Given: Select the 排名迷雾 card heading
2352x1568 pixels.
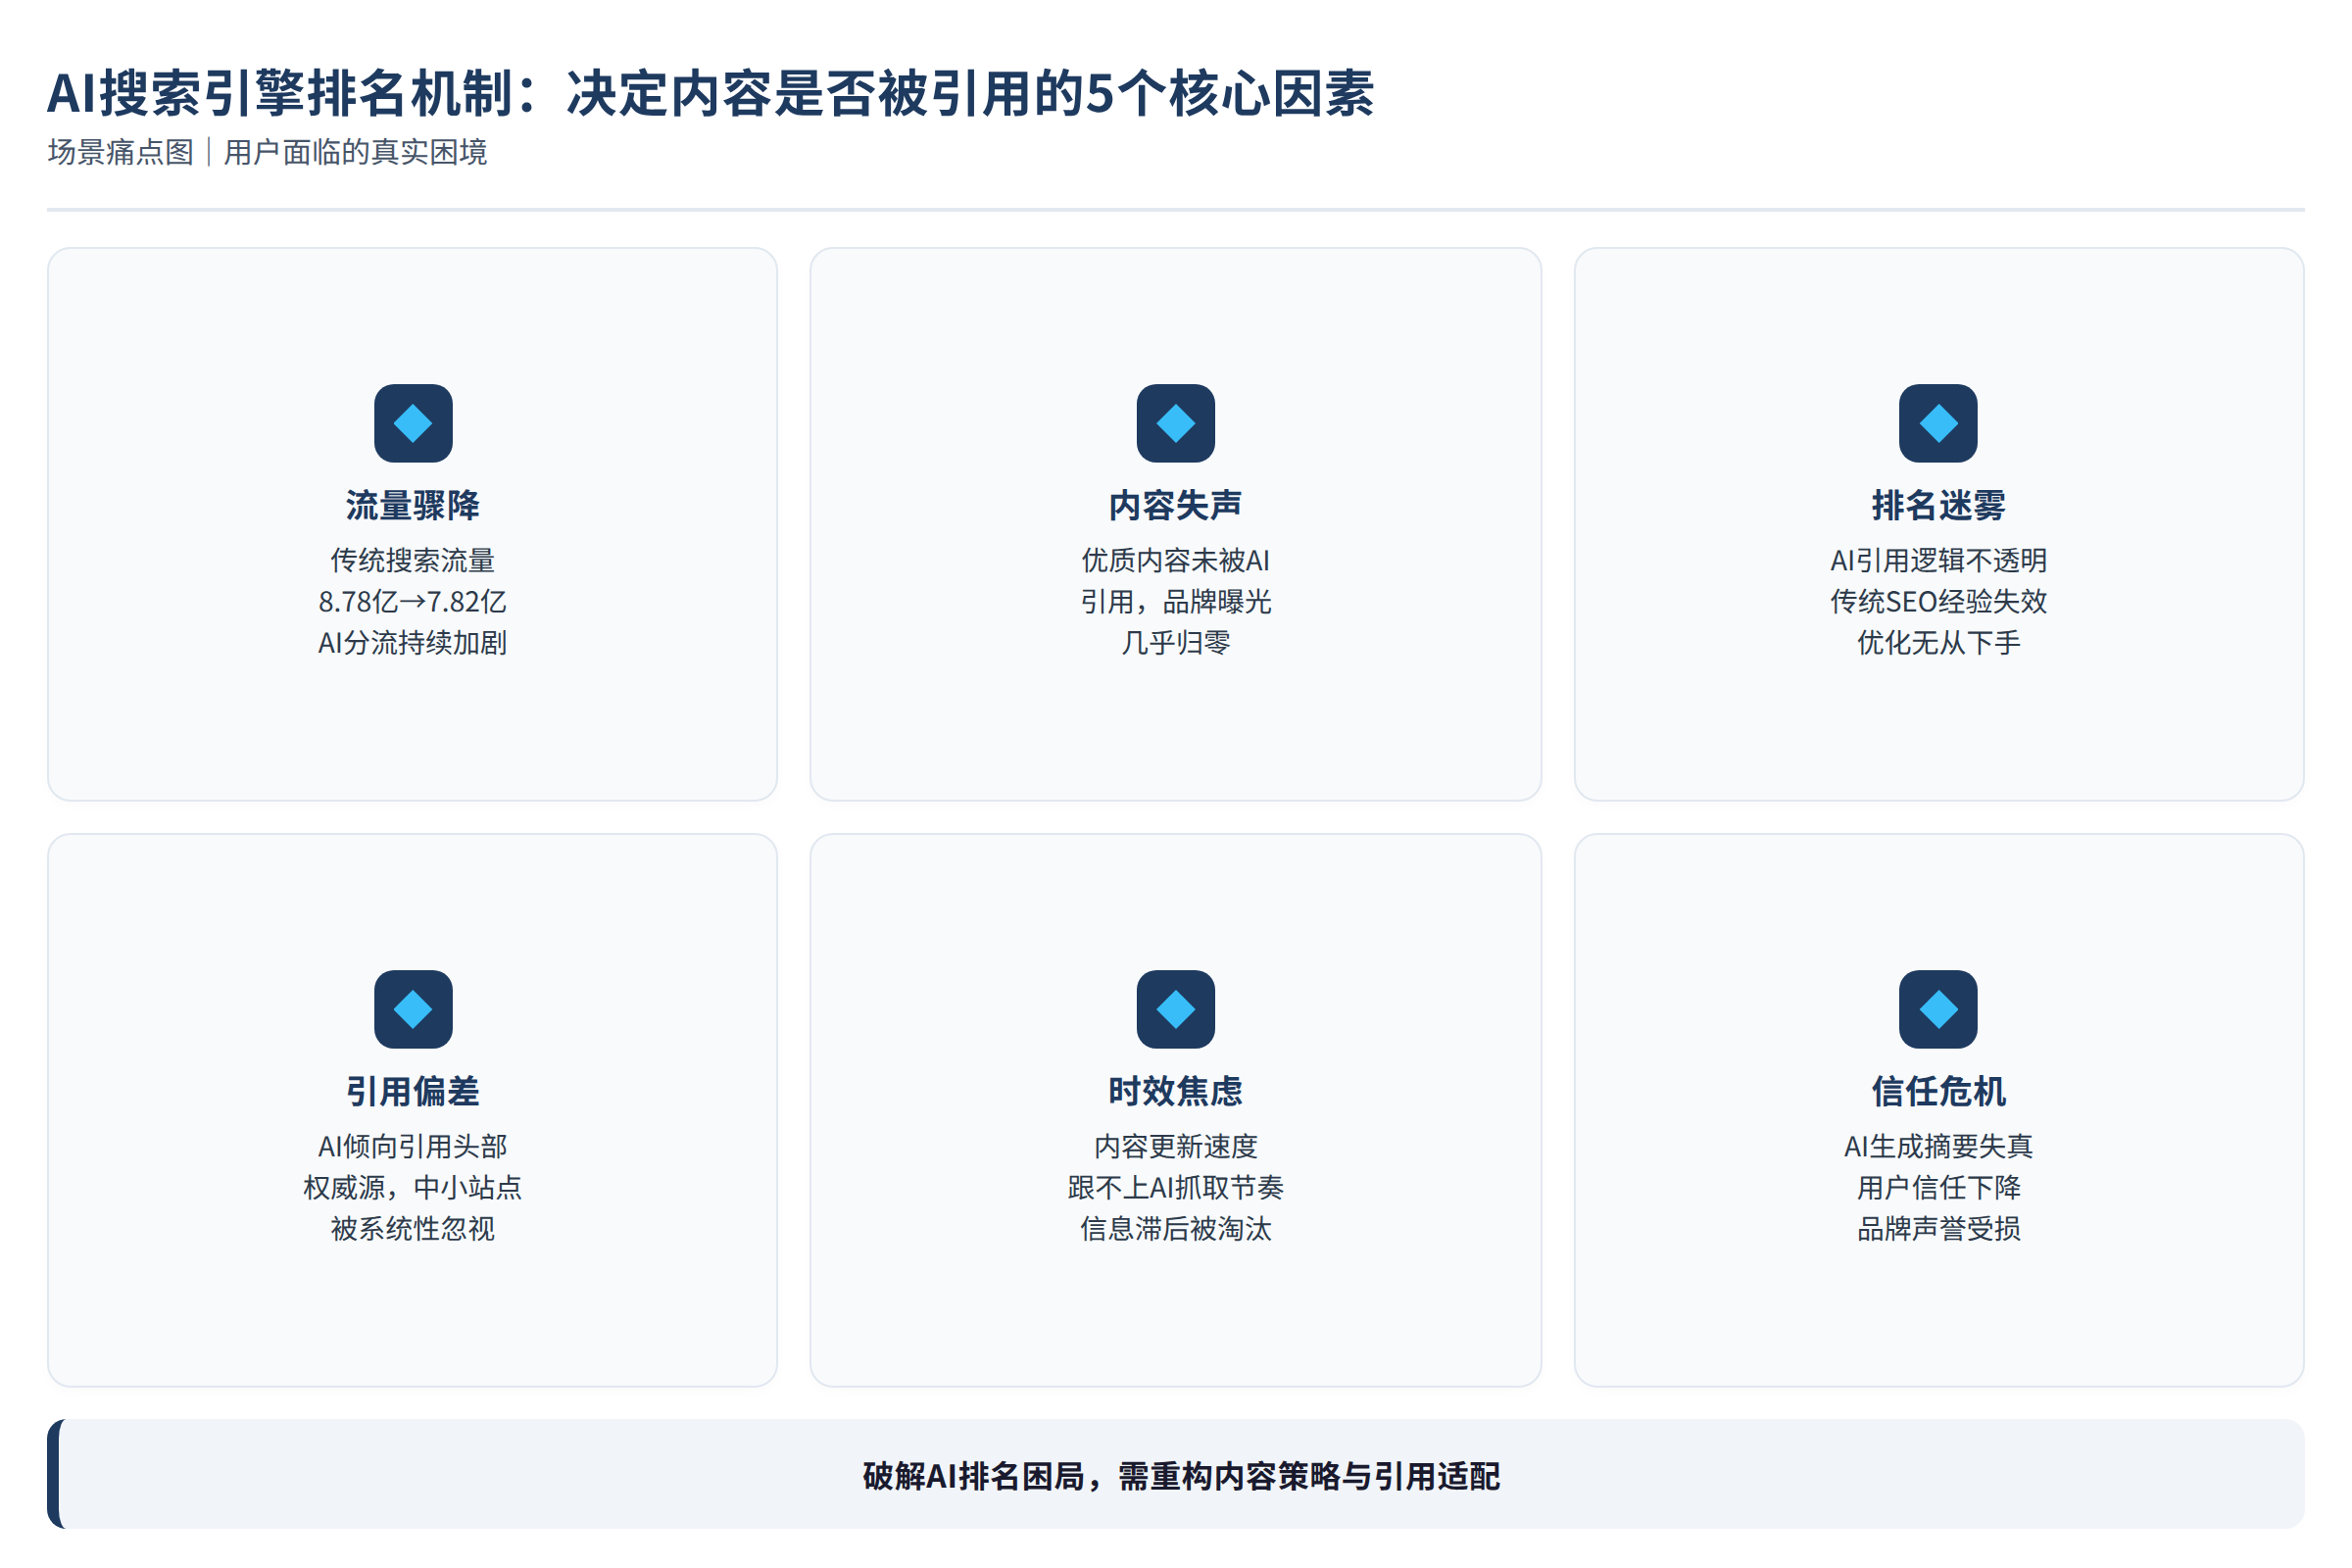Looking at the screenshot, I should click(1938, 505).
